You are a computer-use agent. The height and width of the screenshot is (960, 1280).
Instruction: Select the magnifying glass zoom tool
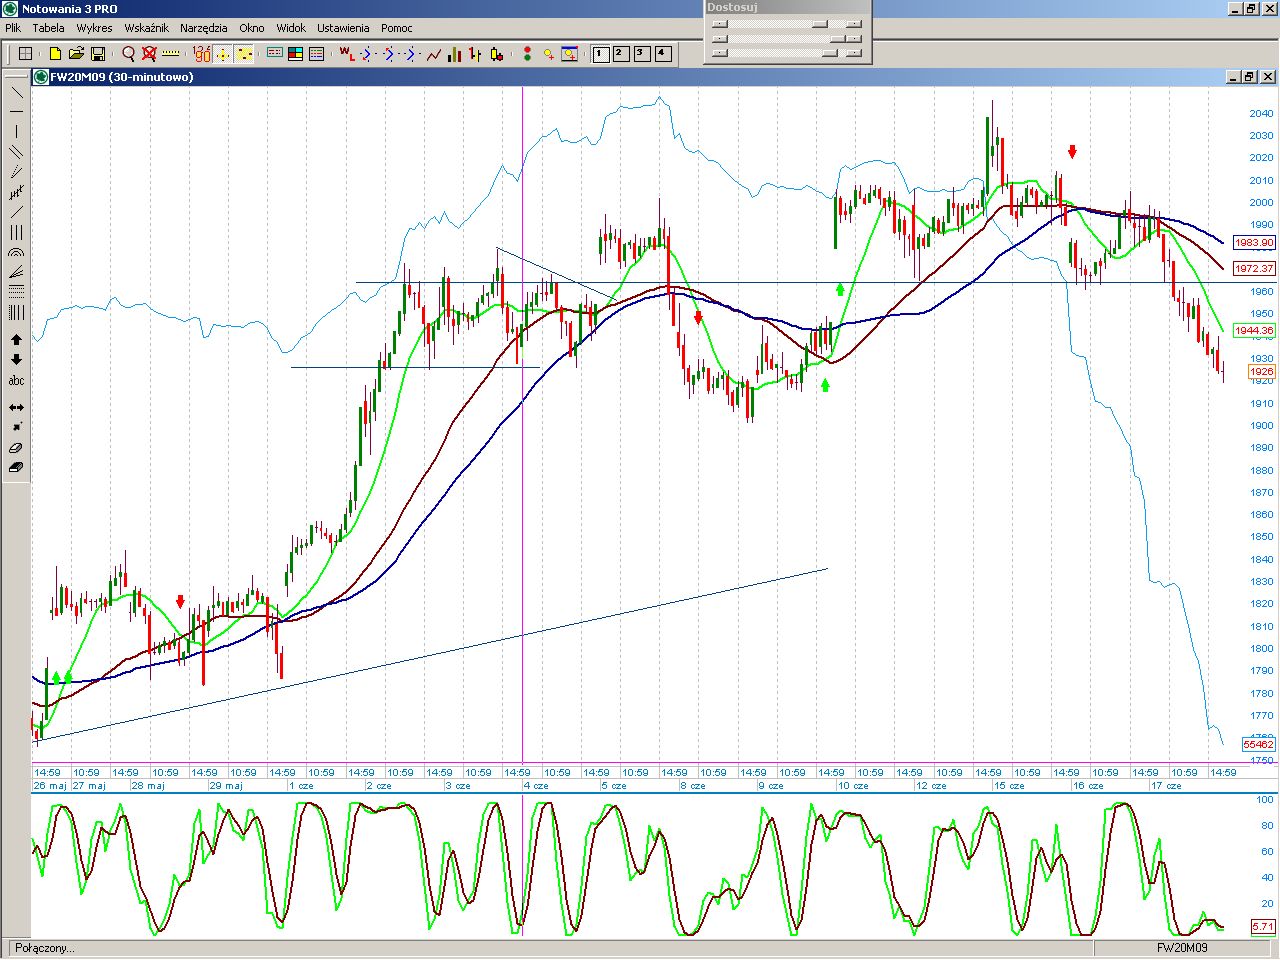click(128, 54)
